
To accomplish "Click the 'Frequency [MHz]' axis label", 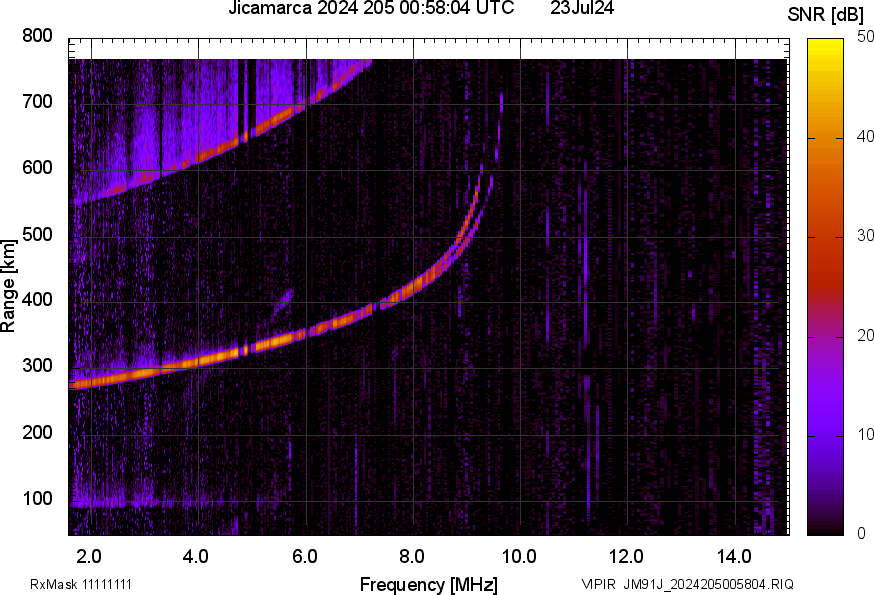I will (429, 585).
